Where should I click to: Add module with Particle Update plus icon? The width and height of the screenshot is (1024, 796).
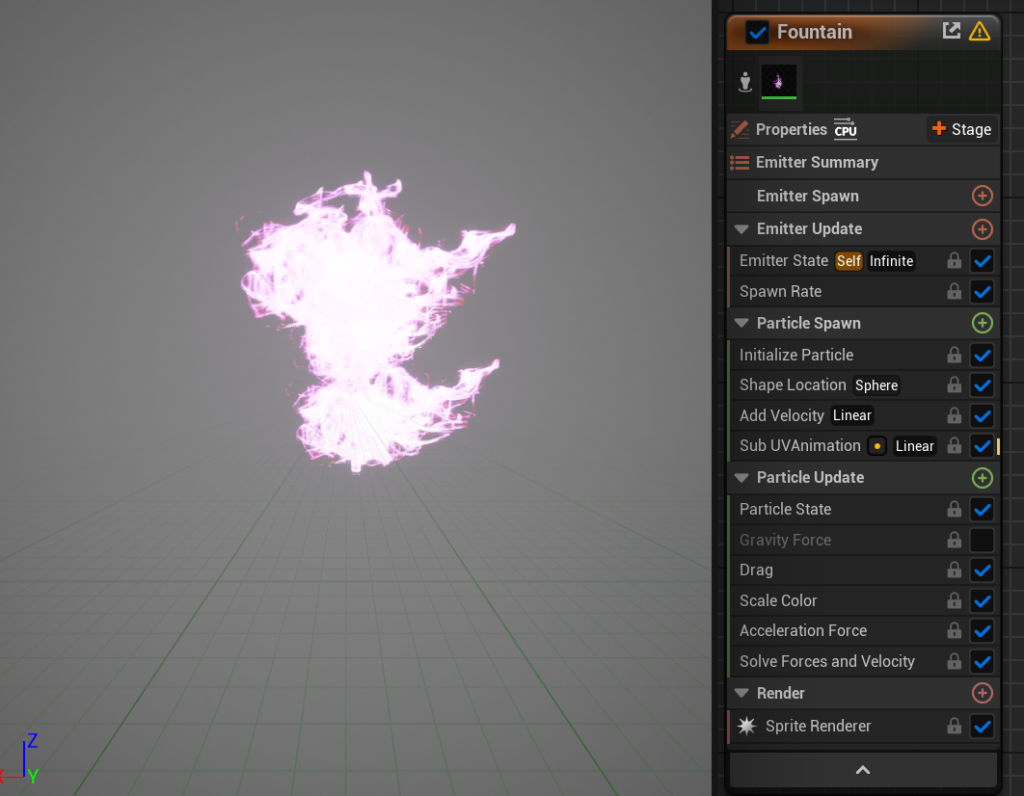(982, 478)
